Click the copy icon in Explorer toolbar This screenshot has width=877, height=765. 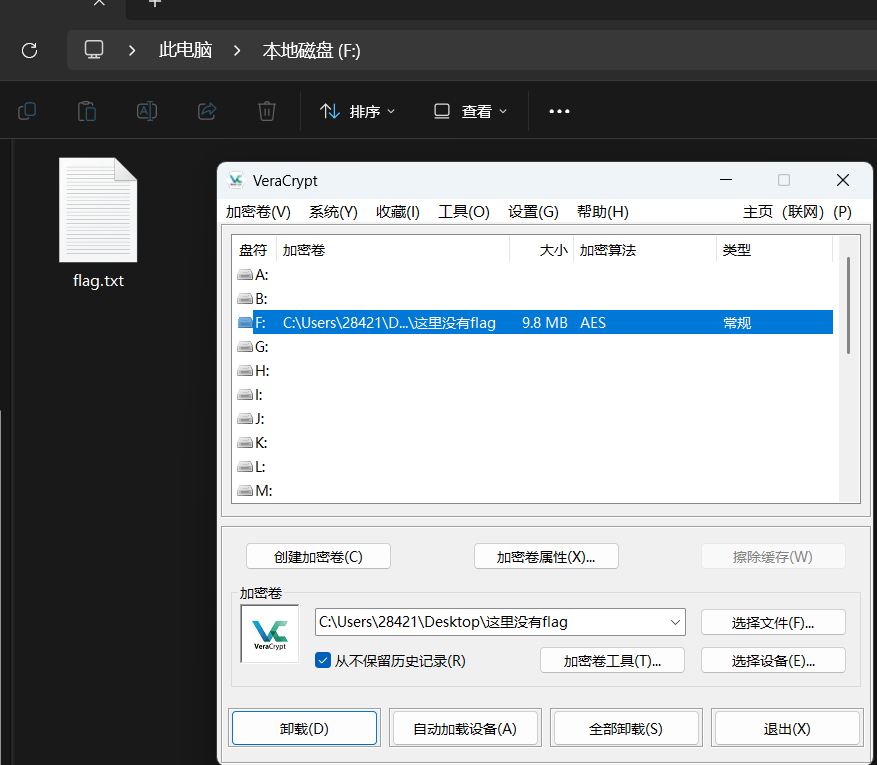tap(27, 111)
